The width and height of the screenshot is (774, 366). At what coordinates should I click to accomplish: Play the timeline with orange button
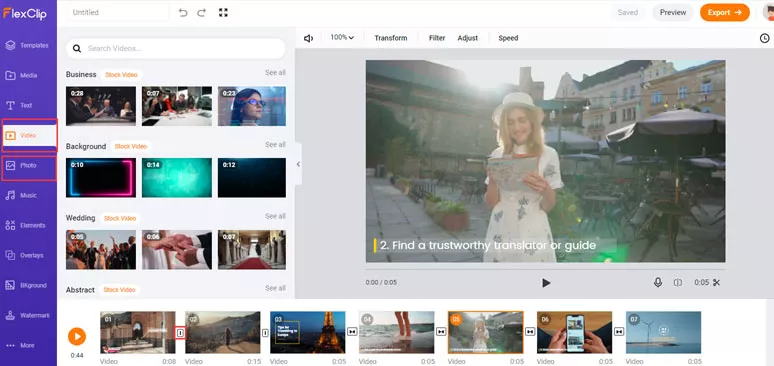tap(77, 336)
